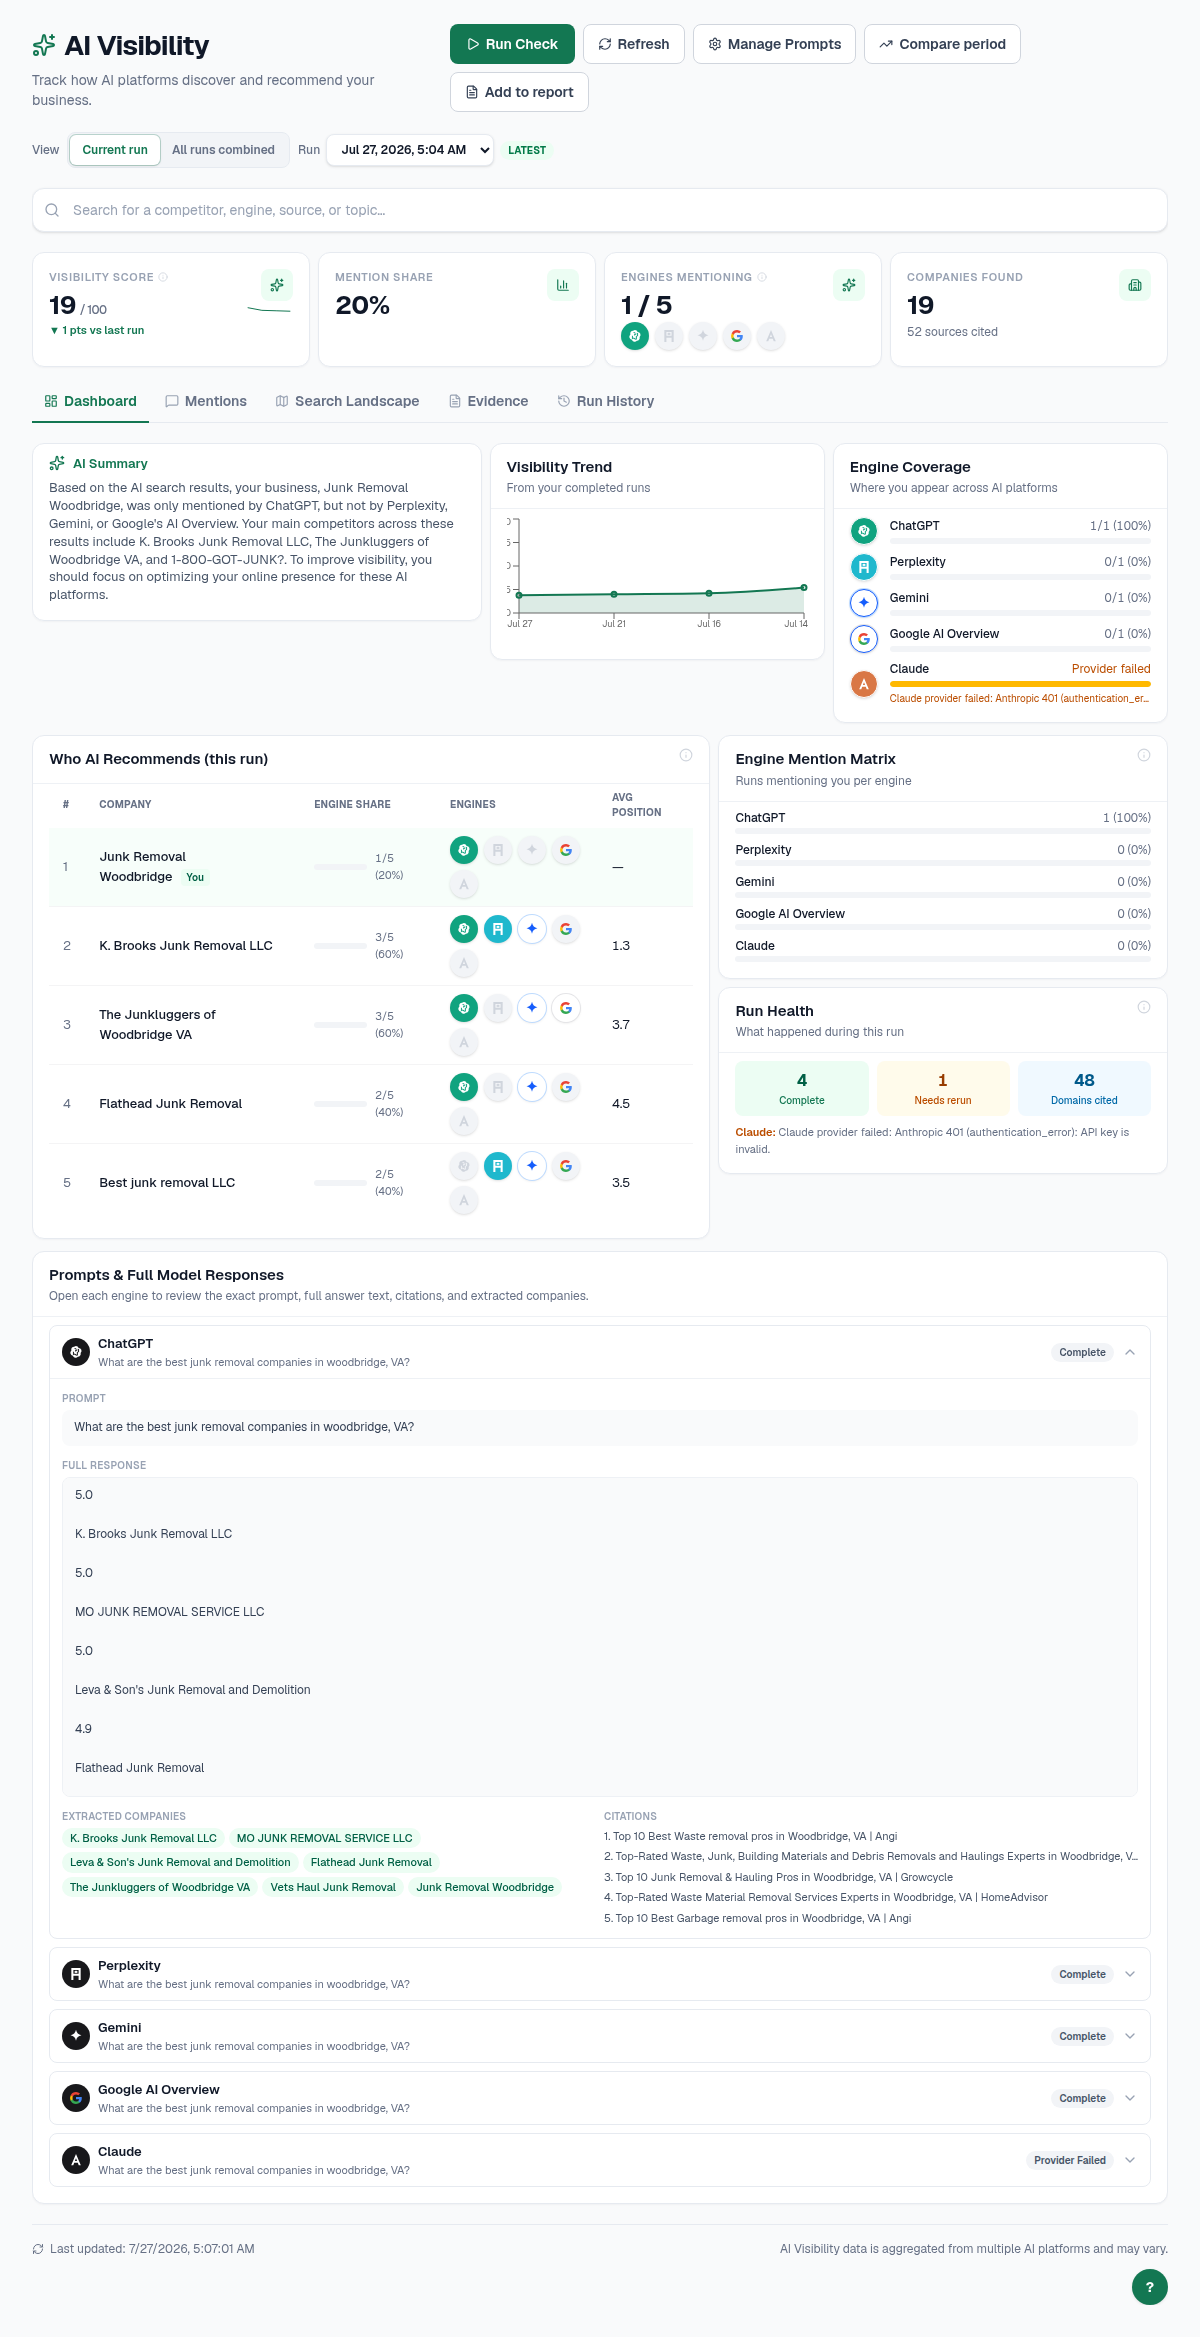Image resolution: width=1200 pixels, height=2337 pixels.
Task: Click info icon on Run Health
Action: (1144, 1007)
